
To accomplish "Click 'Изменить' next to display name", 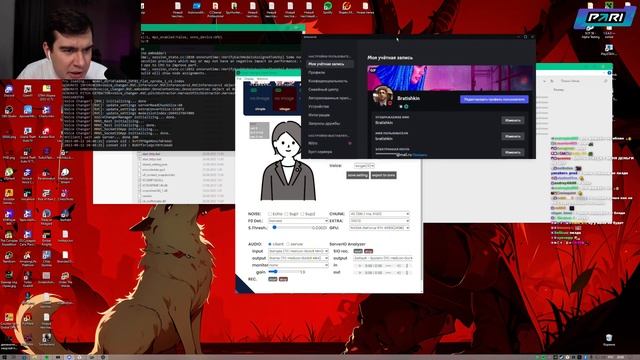I will click(x=512, y=120).
